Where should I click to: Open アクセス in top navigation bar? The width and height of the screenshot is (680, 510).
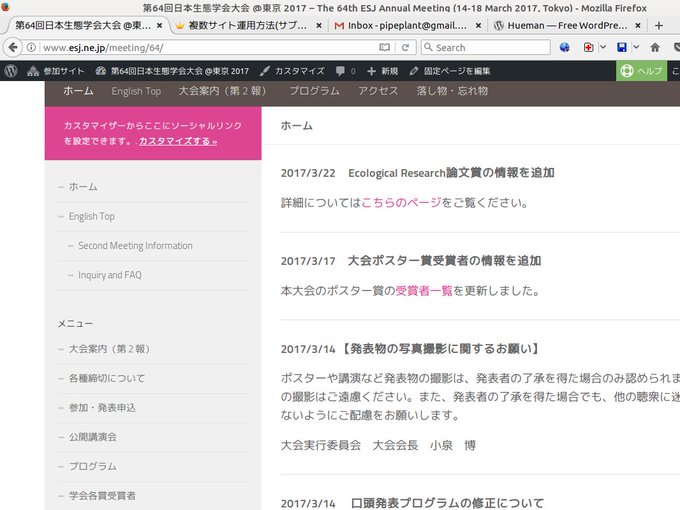(x=378, y=91)
